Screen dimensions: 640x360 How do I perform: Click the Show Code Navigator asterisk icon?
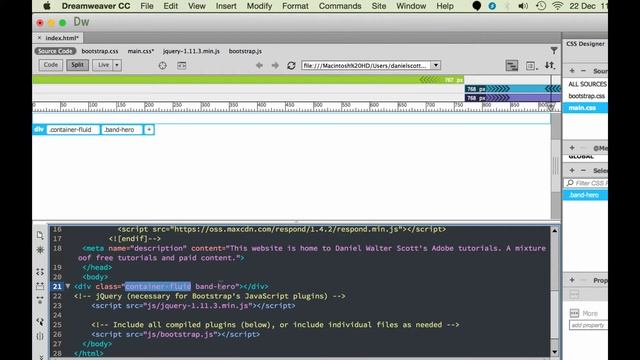click(x=40, y=250)
